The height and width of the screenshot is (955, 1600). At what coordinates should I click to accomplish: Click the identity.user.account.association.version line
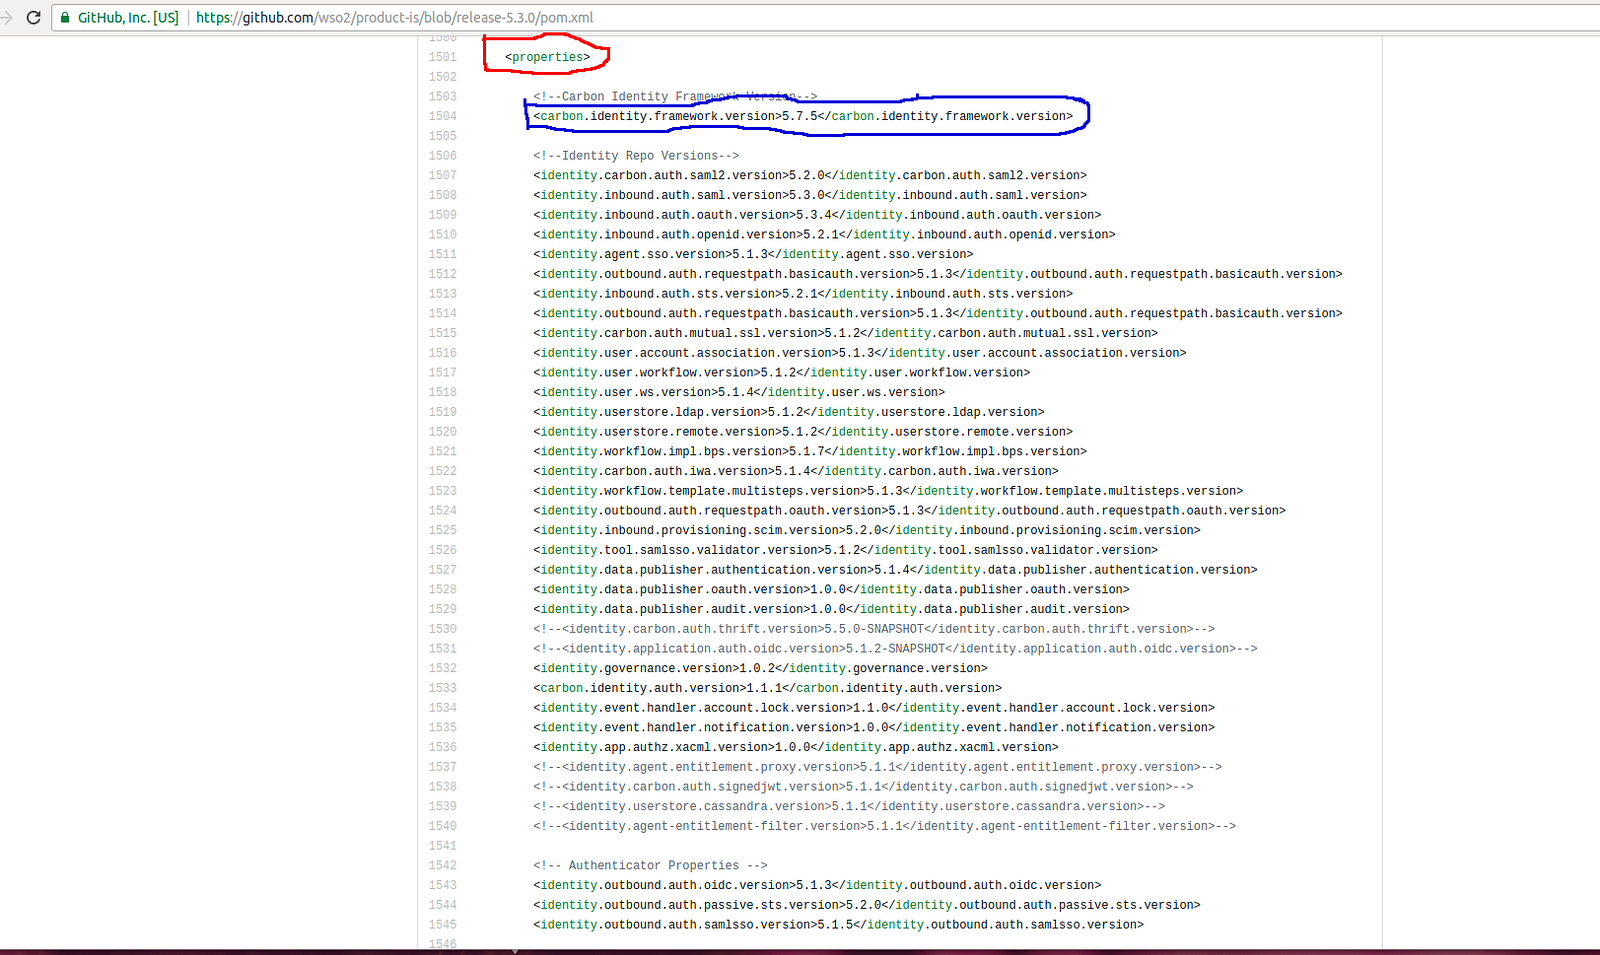pyautogui.click(x=860, y=354)
